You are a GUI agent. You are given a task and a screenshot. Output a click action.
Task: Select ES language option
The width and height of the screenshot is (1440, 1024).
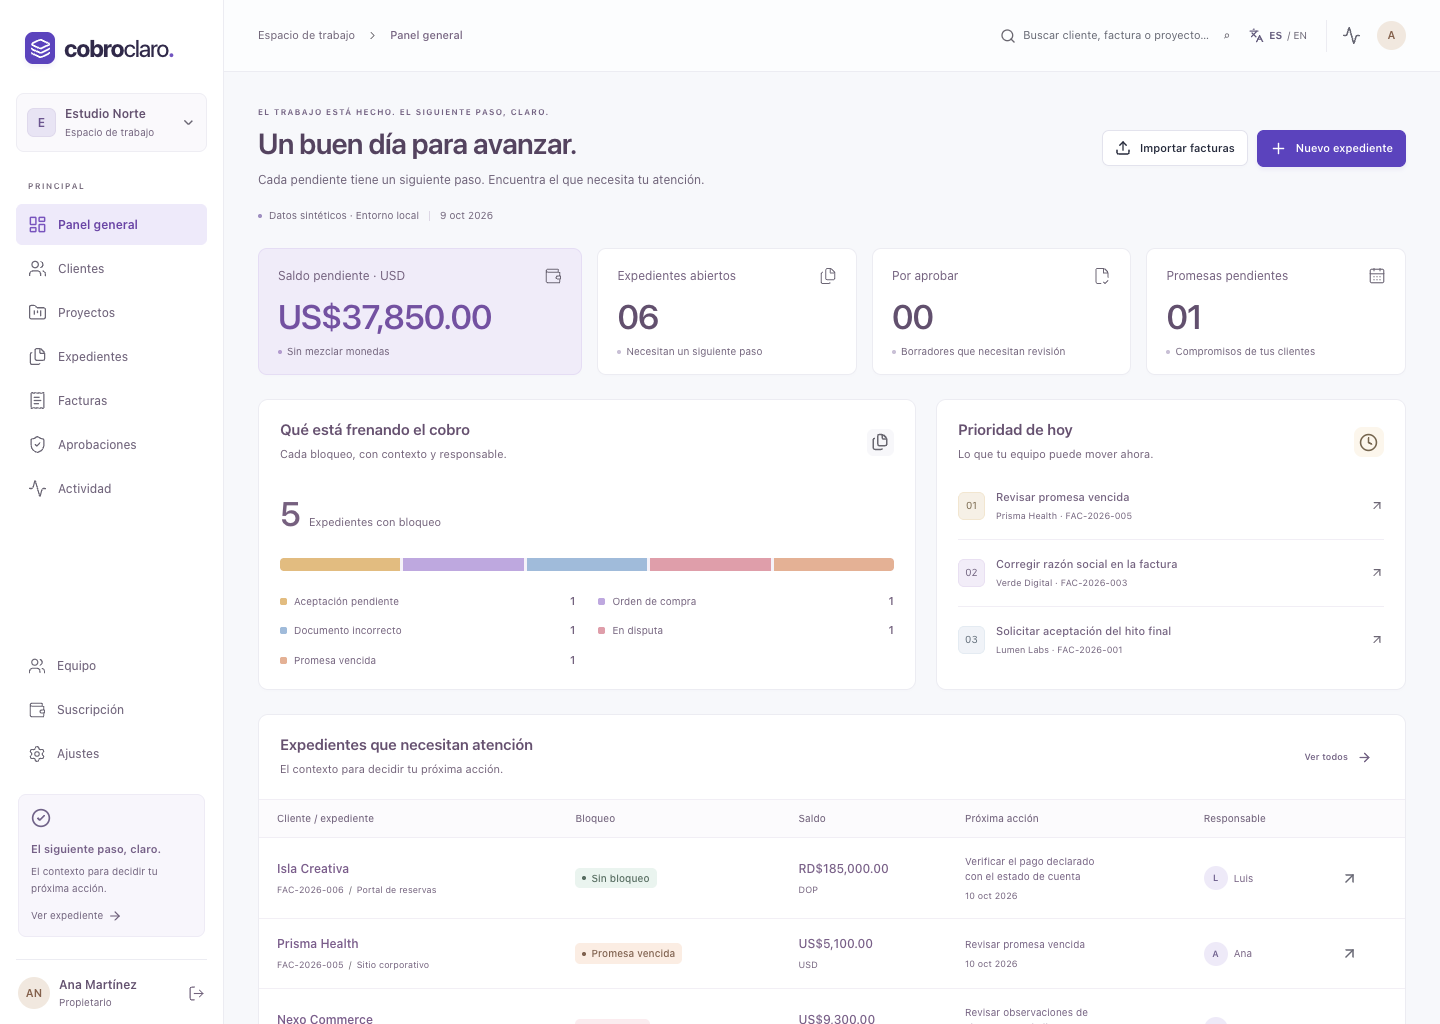(1276, 36)
